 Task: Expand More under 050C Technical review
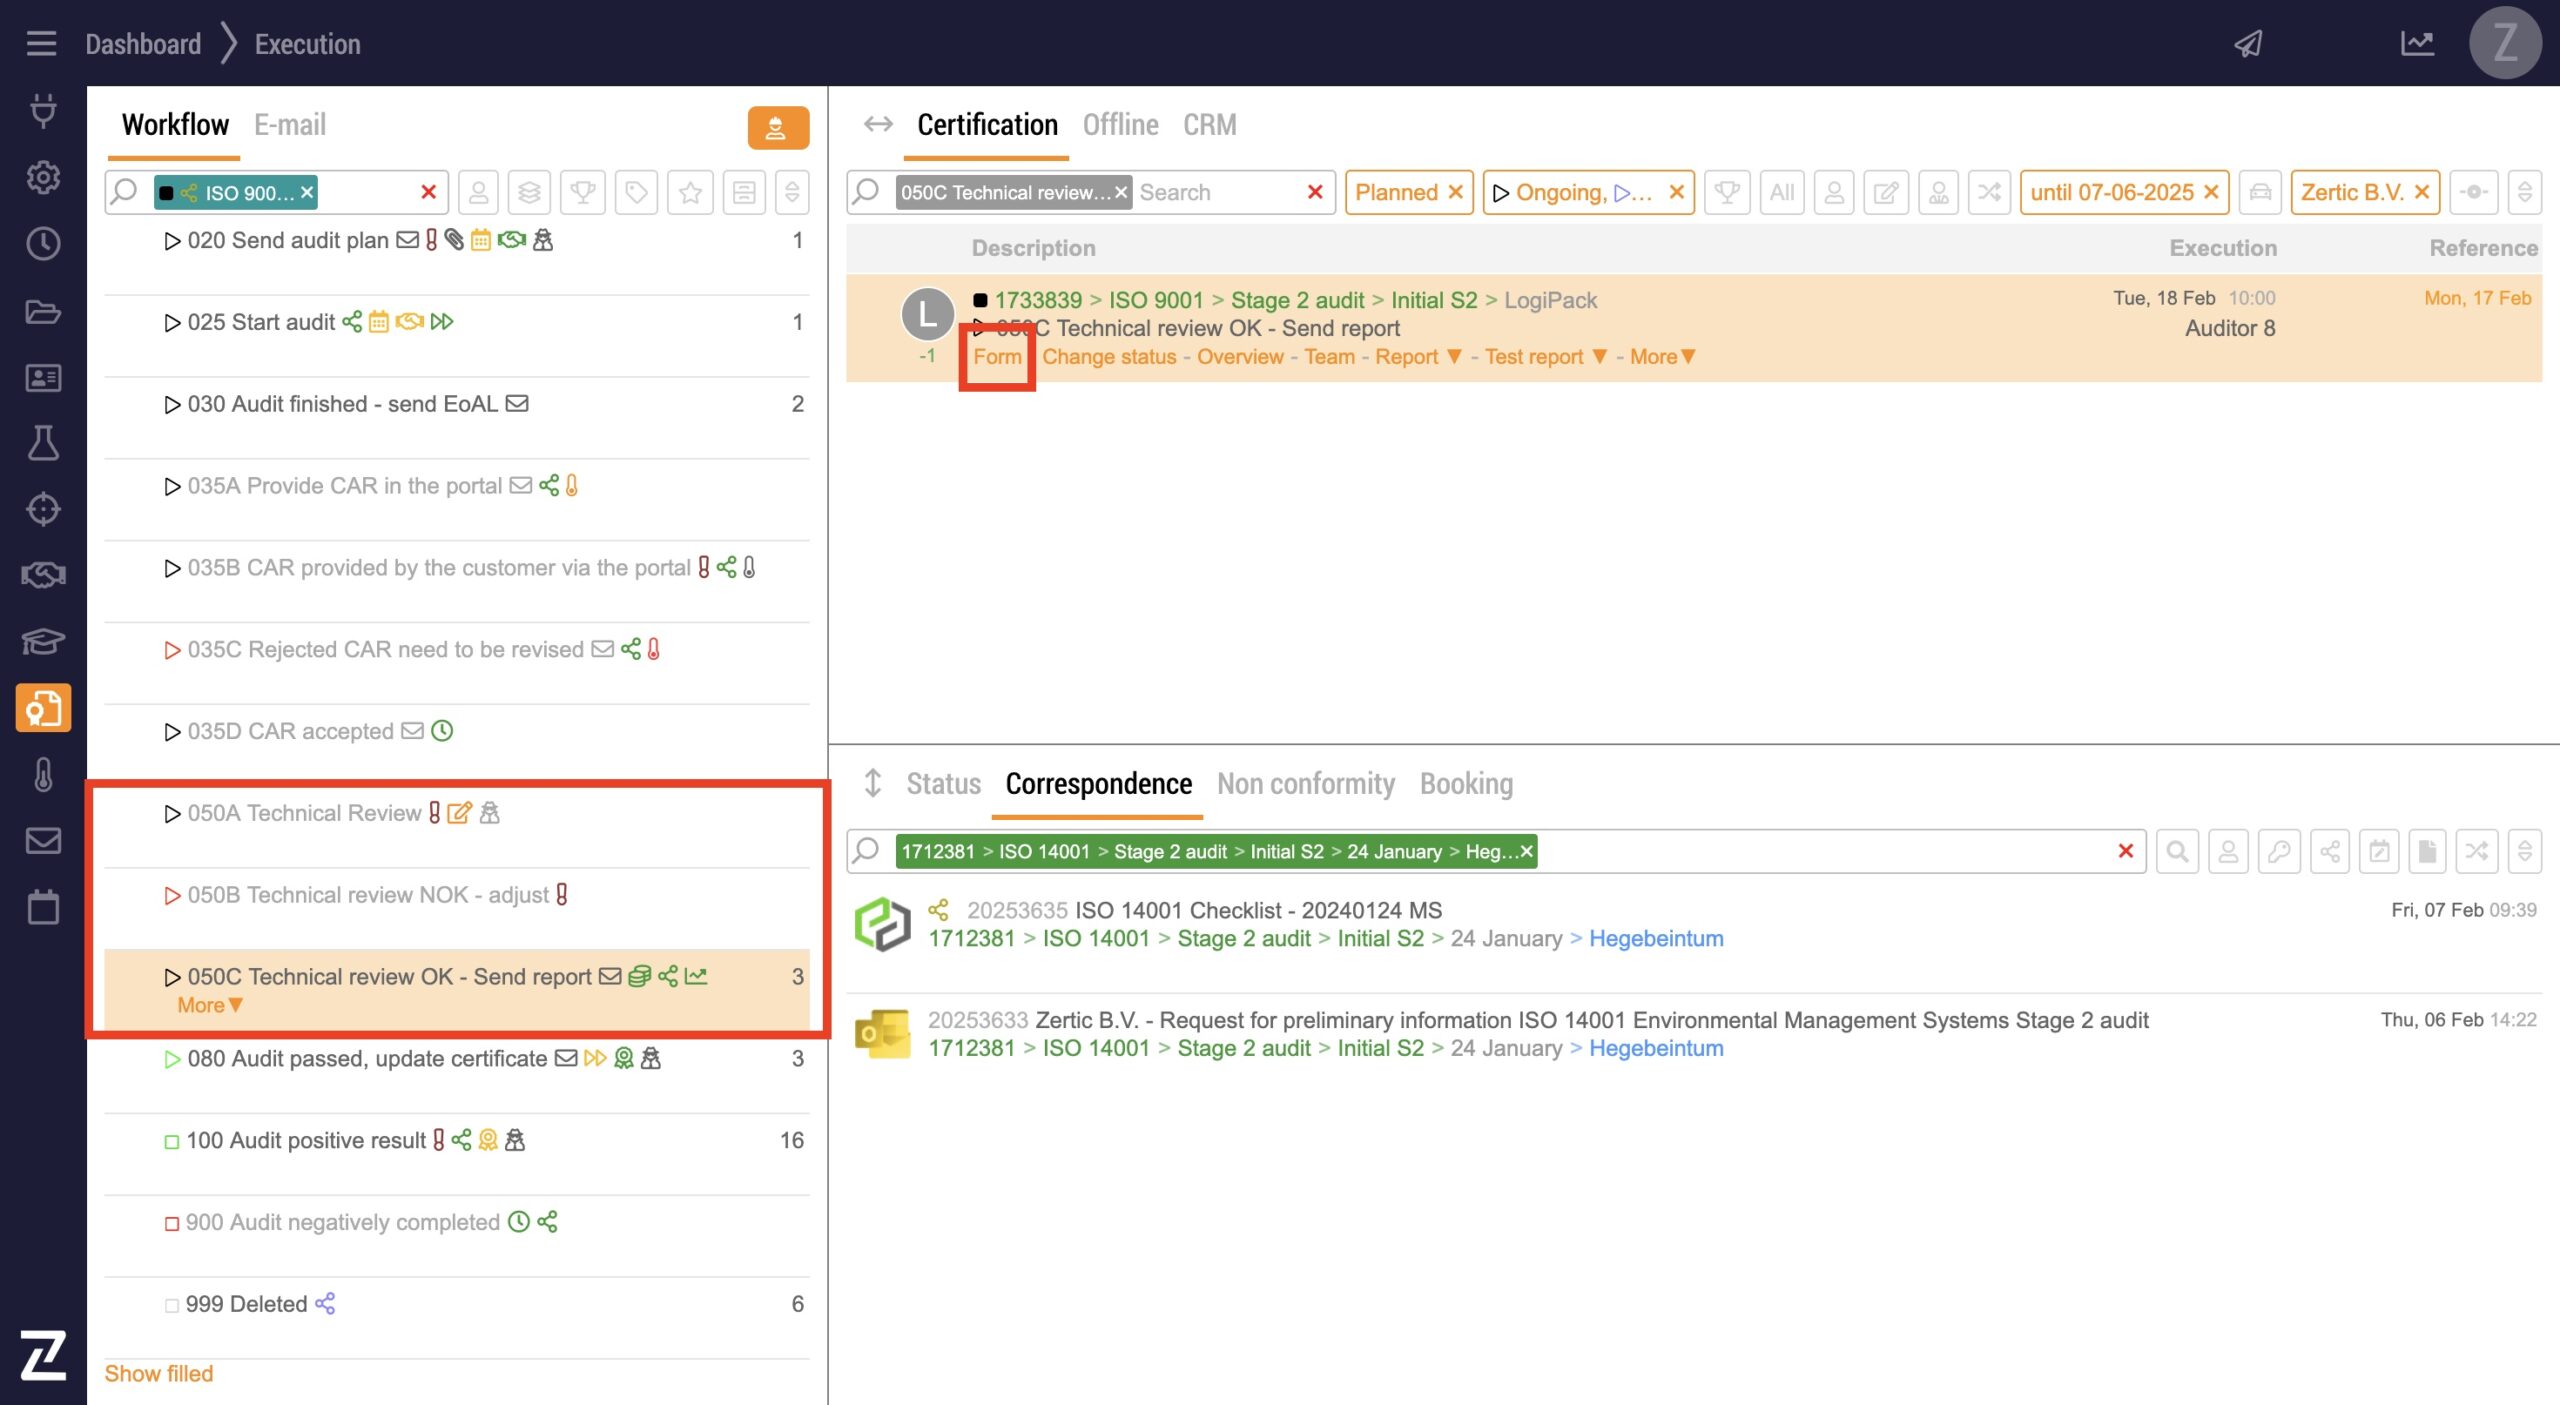(x=209, y=1005)
